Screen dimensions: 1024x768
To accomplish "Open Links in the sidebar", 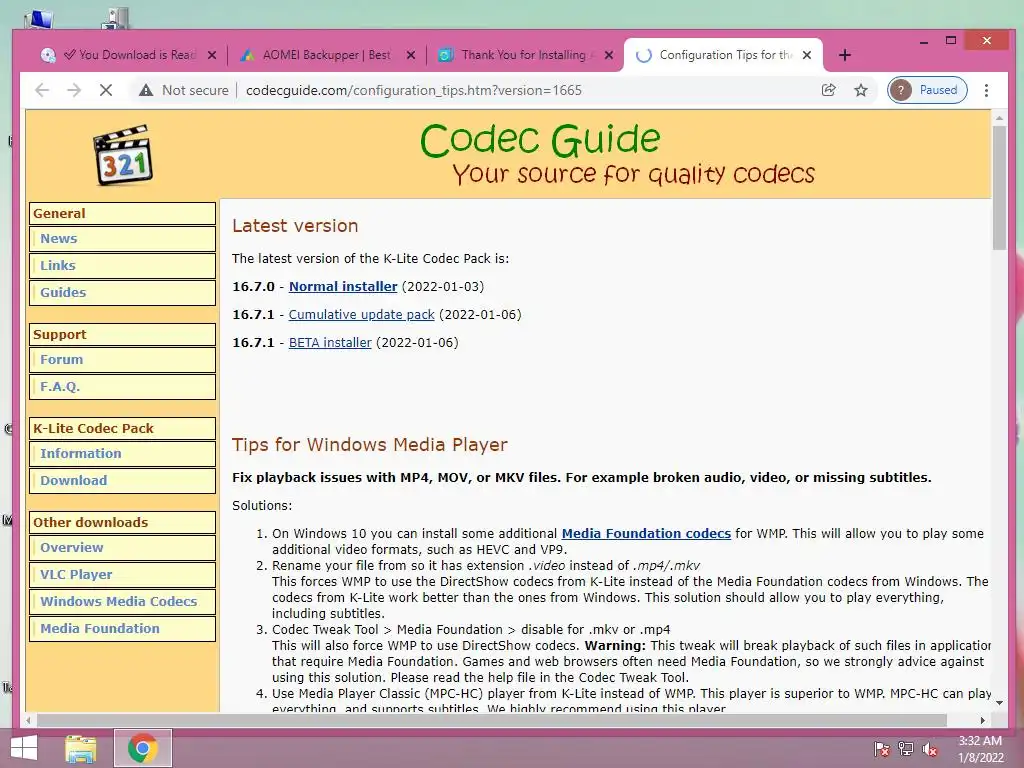I will point(123,266).
